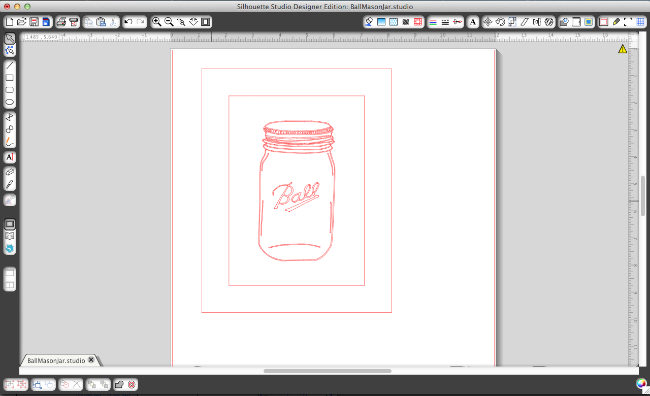The height and width of the screenshot is (396, 650).
Task: Open a file with the folder icon
Action: tap(22, 22)
